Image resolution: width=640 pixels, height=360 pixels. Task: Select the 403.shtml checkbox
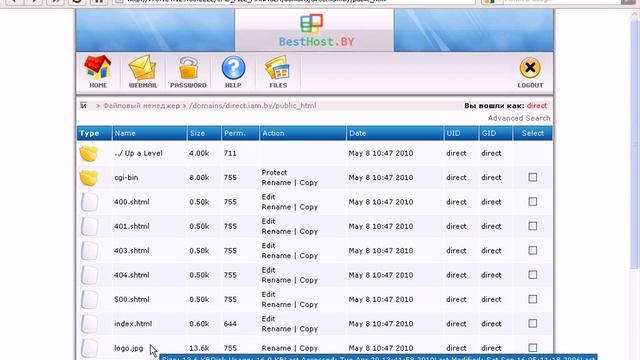pyautogui.click(x=533, y=251)
